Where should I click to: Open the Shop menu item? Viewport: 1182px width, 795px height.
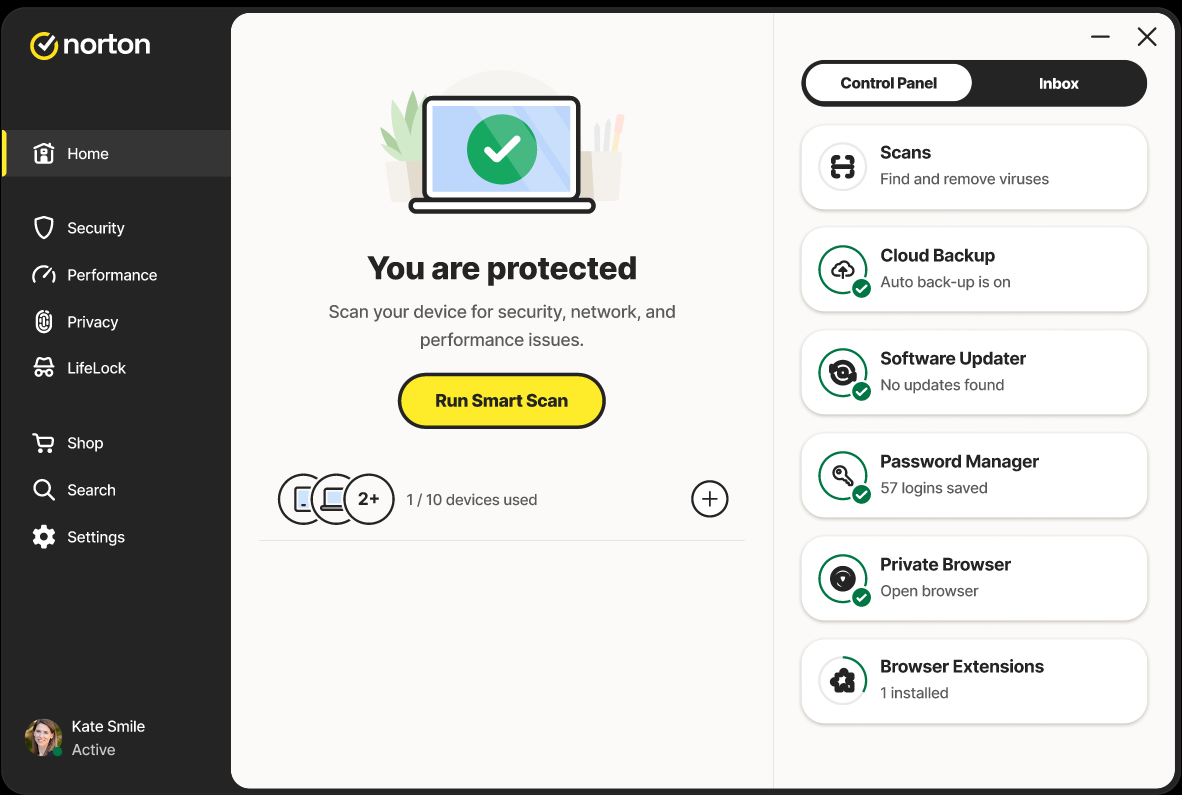coord(84,443)
